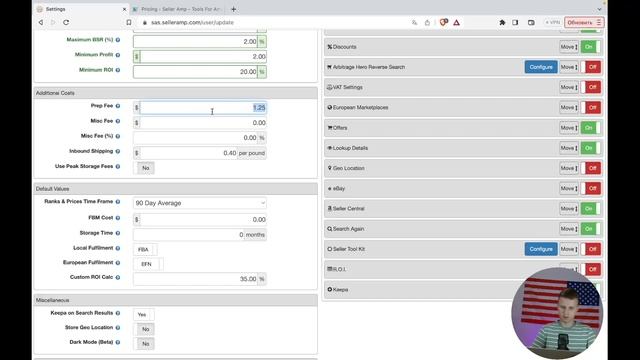Toggle VAT Settings Off switch
The height and width of the screenshot is (360, 640).
coord(591,87)
